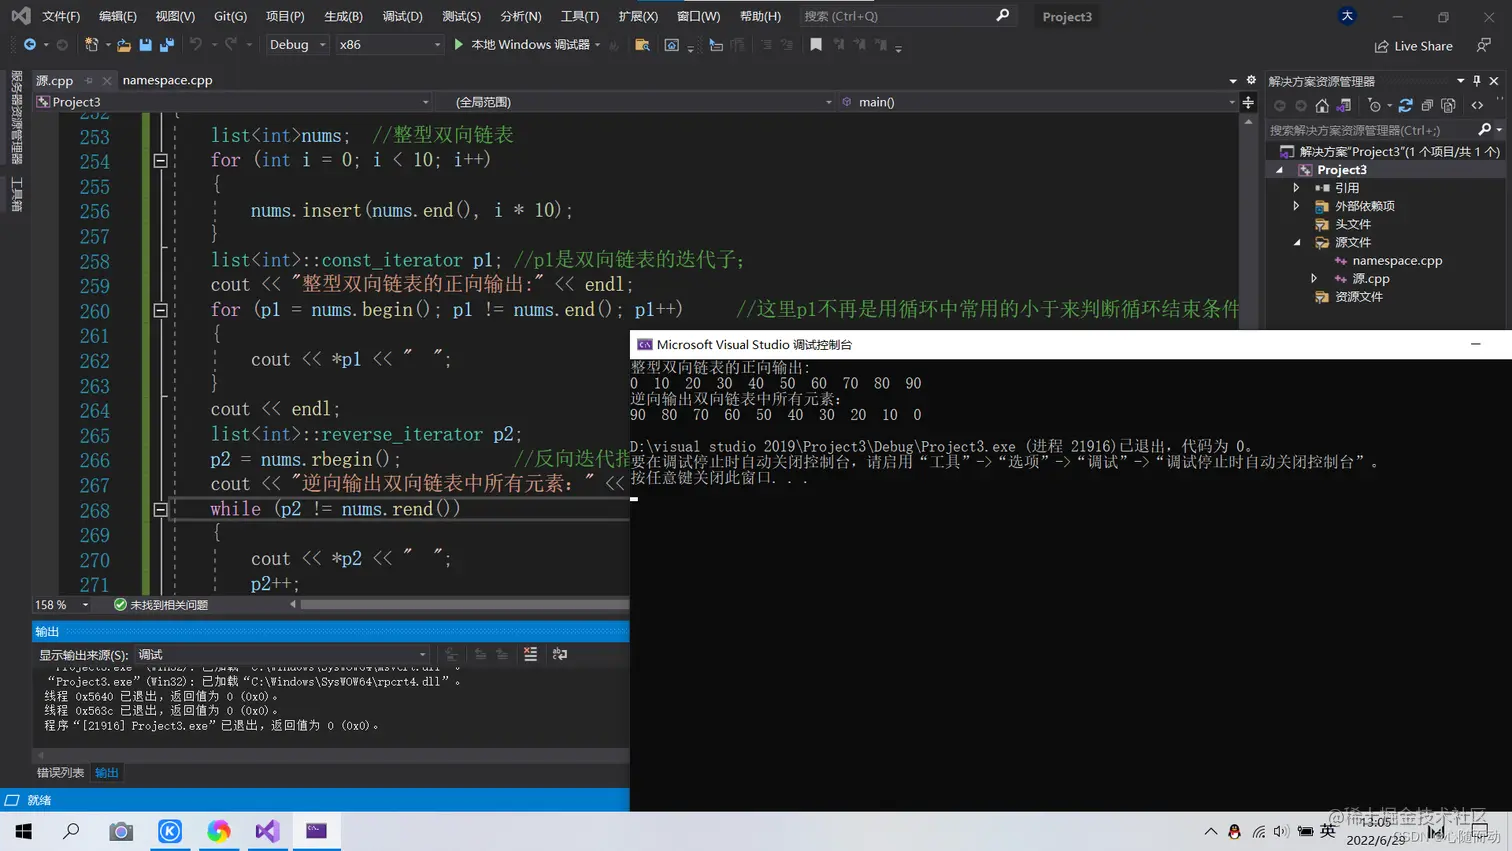Click the Live Share button

[1414, 46]
